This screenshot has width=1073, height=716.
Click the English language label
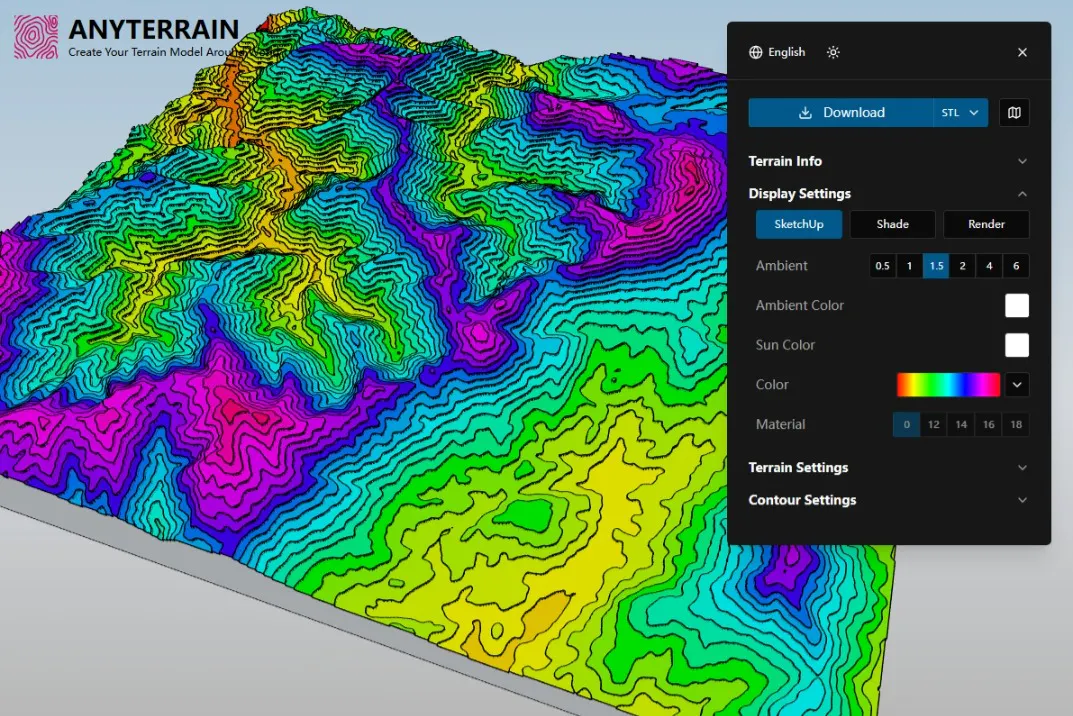[x=786, y=53]
